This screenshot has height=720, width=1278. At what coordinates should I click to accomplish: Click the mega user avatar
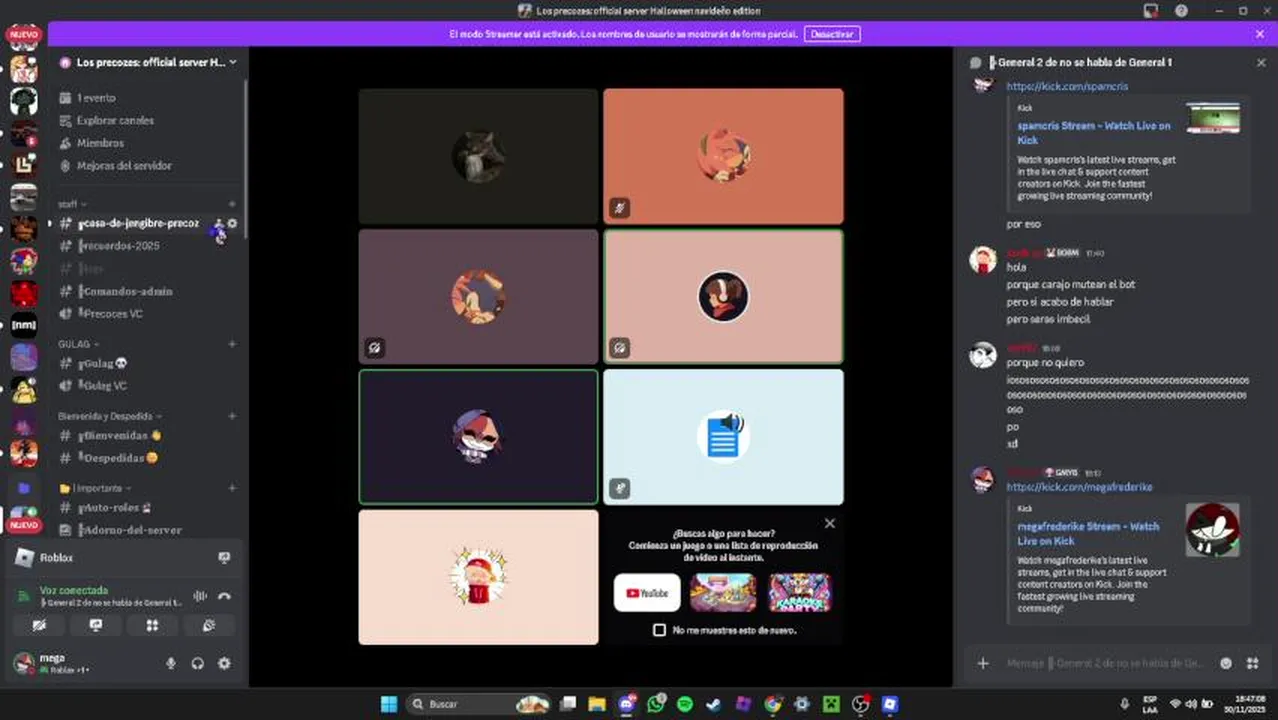(x=23, y=663)
